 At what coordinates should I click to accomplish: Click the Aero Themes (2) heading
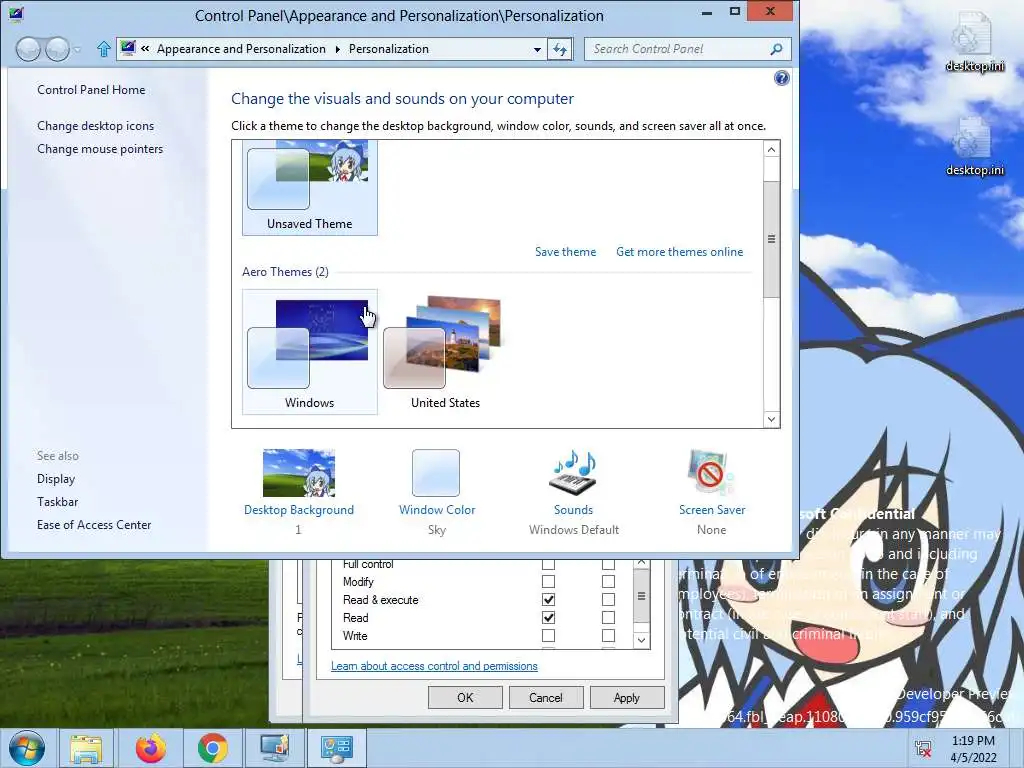(285, 272)
